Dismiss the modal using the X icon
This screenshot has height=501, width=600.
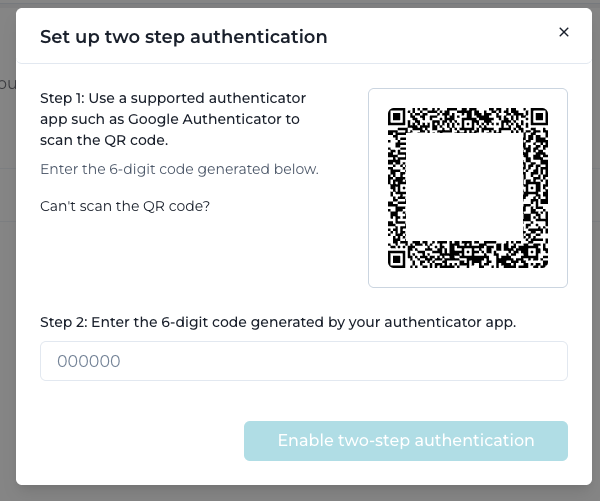point(564,32)
